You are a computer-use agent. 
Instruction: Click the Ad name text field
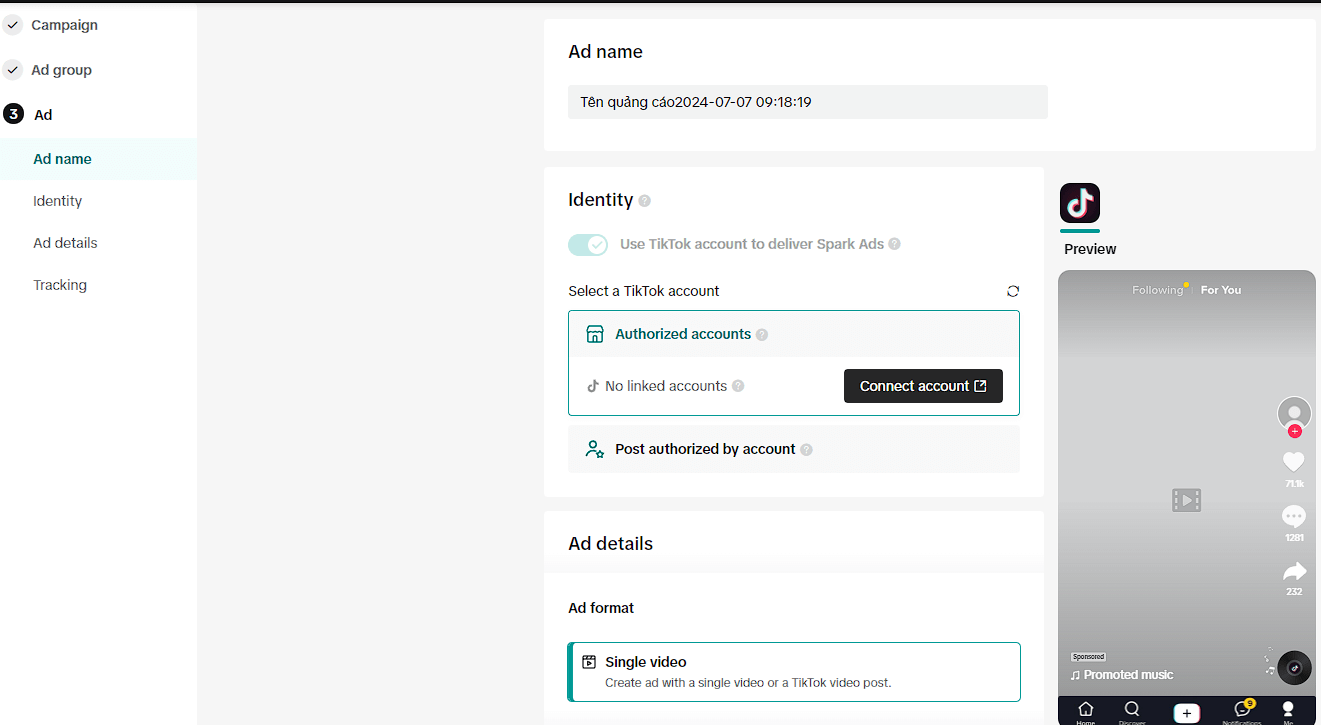pyautogui.click(x=807, y=102)
